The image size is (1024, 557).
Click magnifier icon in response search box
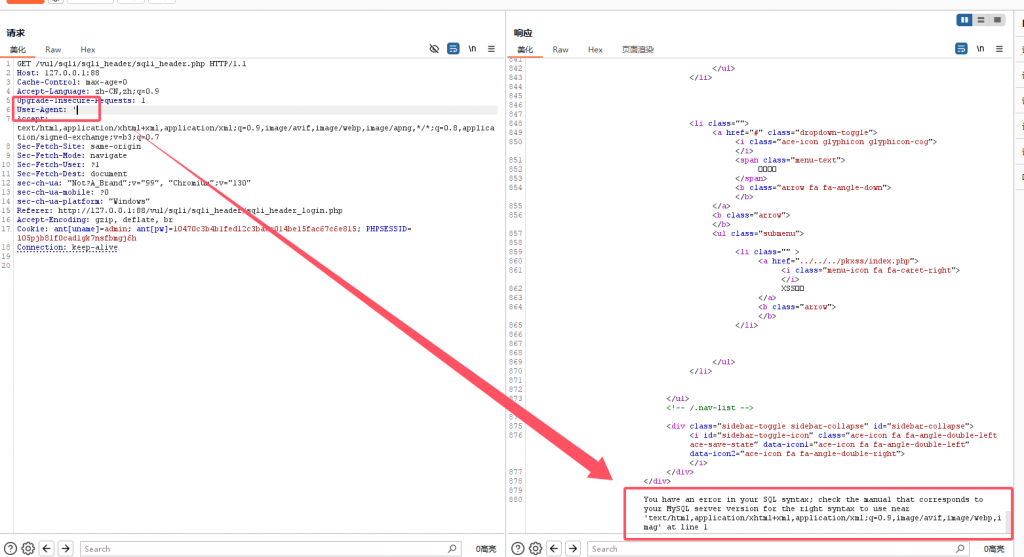[960, 549]
